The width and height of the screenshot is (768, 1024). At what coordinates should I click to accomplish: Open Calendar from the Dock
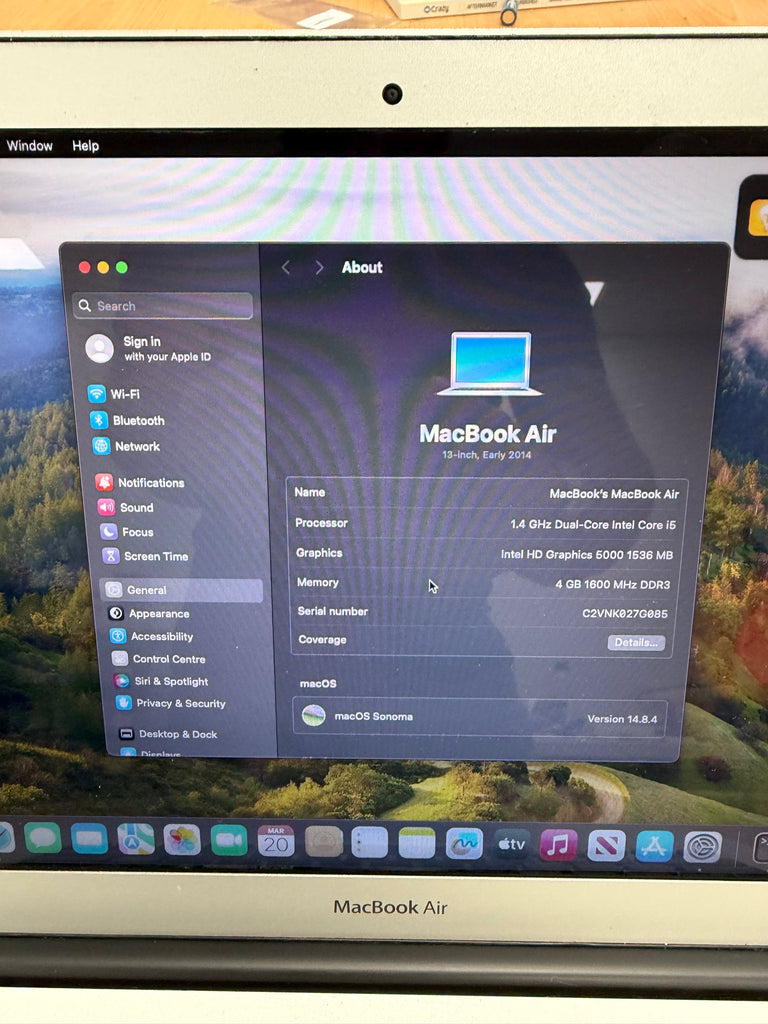coord(276,841)
